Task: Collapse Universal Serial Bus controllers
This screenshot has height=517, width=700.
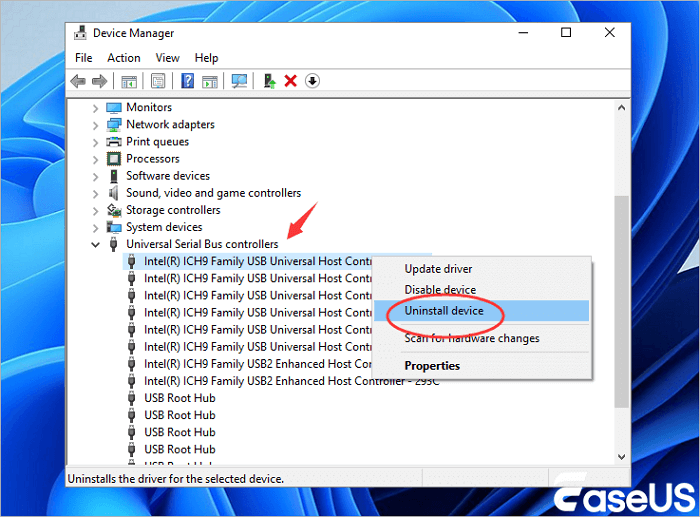Action: point(95,245)
